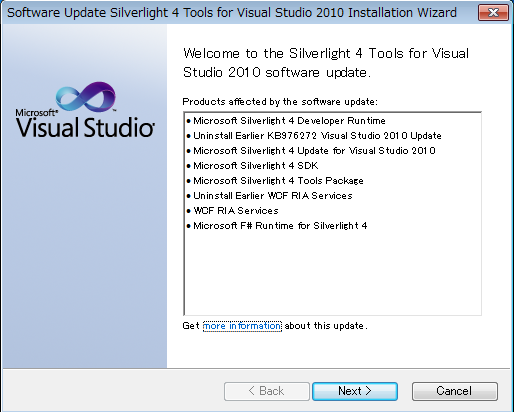Open the more information link

point(242,326)
